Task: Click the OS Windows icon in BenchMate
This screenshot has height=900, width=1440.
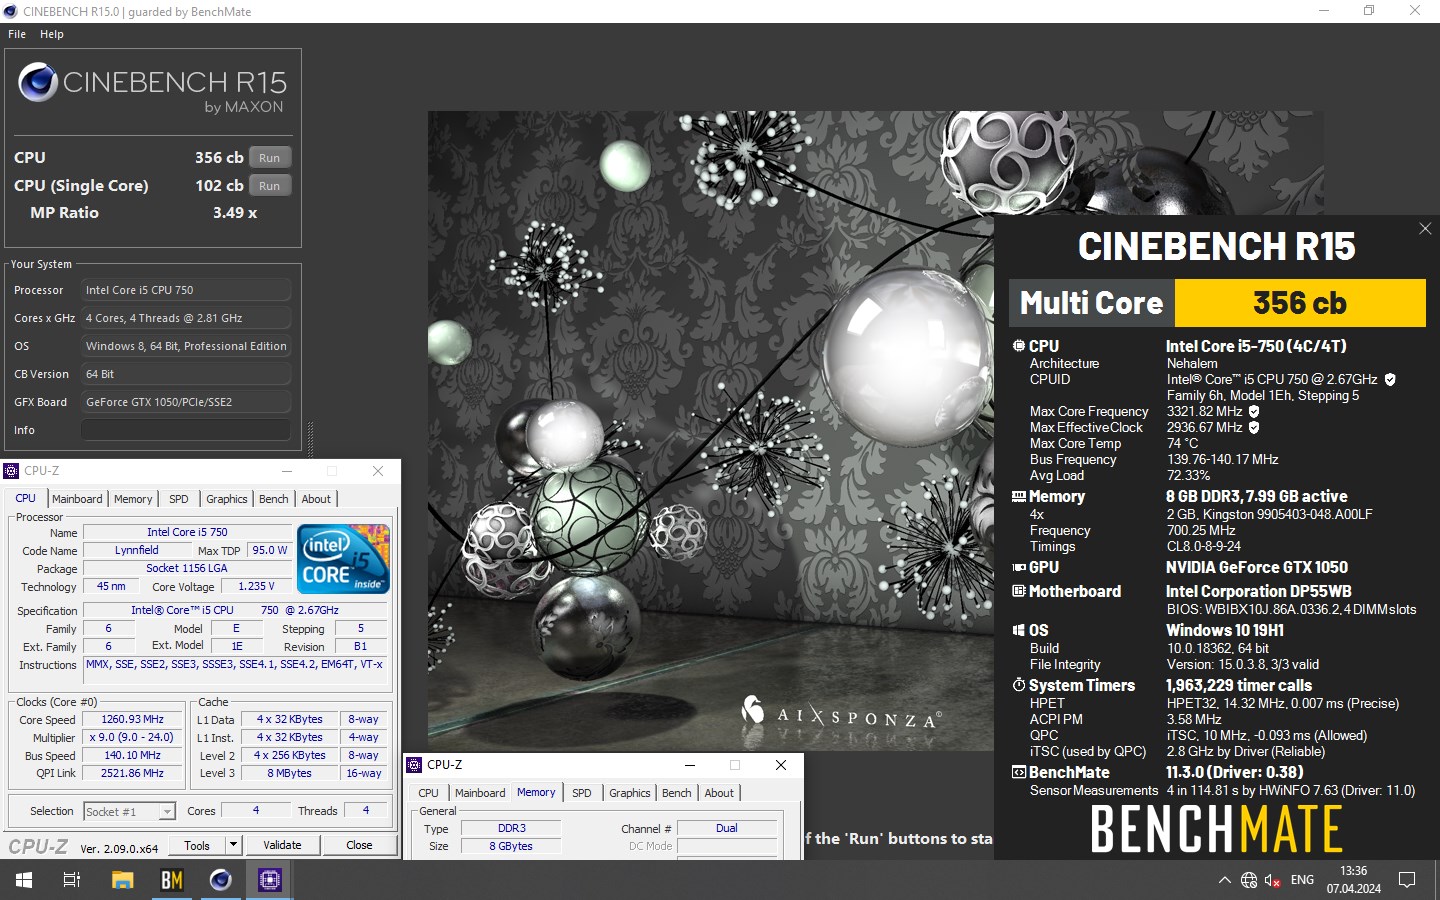Action: [x=1019, y=630]
